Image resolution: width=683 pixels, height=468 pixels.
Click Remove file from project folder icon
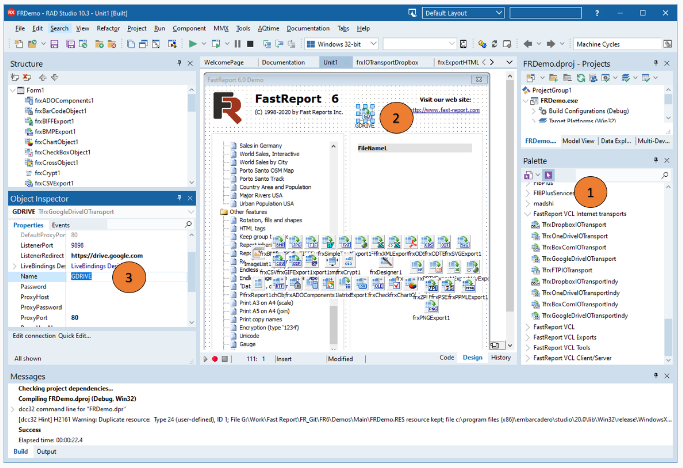click(x=112, y=44)
